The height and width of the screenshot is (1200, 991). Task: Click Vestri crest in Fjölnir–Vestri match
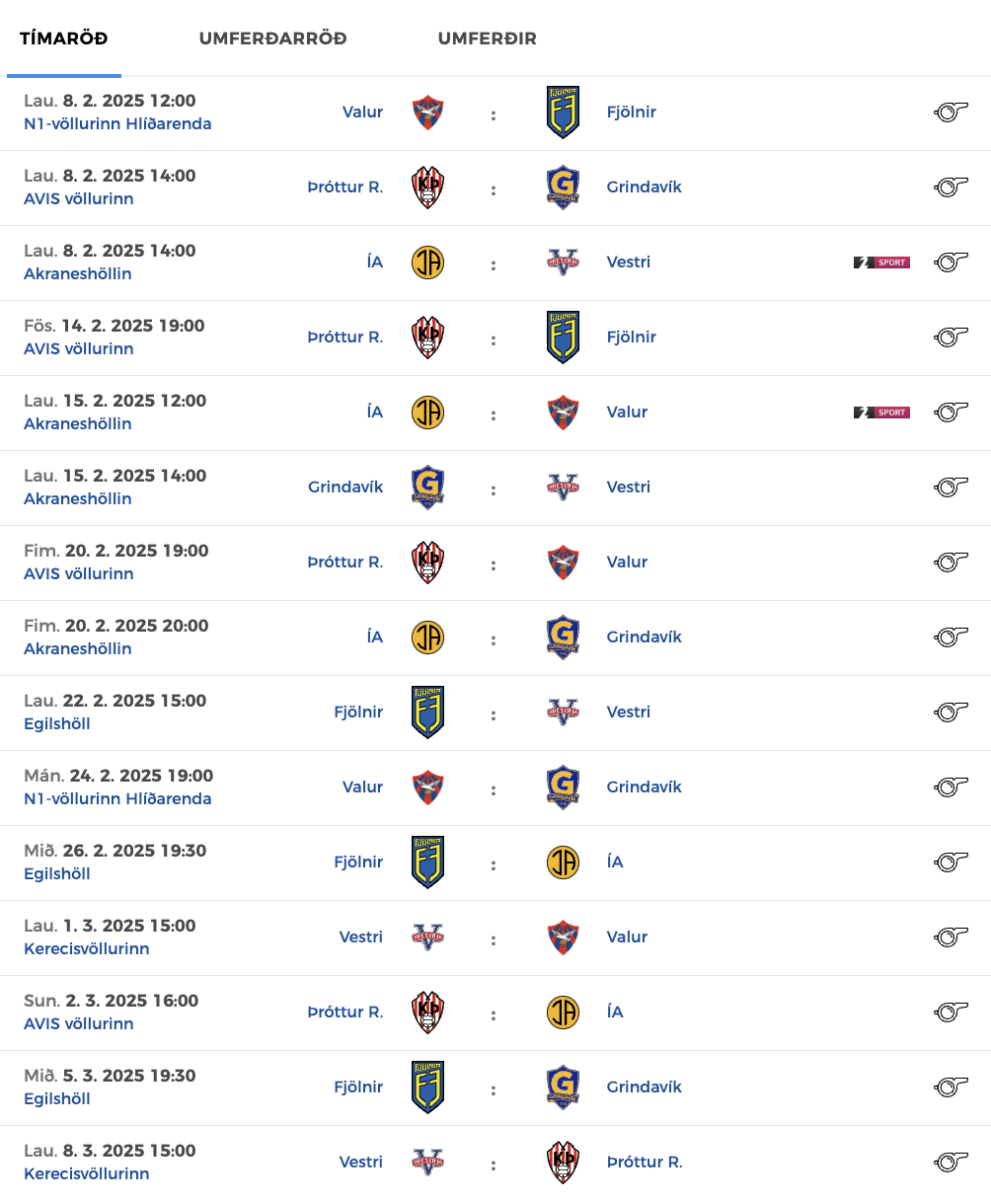(563, 712)
